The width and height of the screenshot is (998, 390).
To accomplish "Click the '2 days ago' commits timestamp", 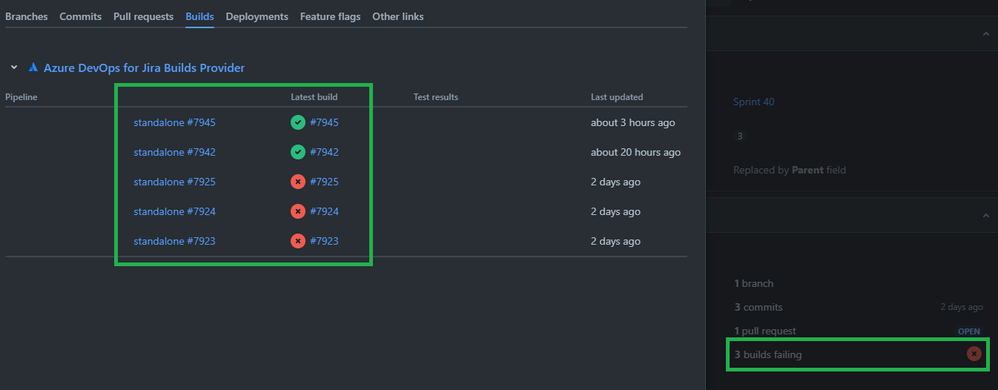I will point(962,307).
